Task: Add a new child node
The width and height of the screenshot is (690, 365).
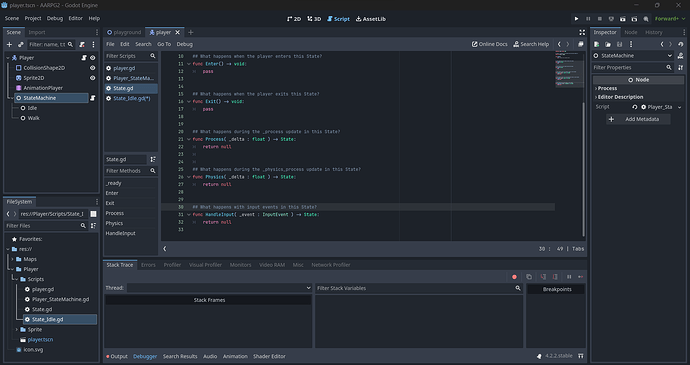Action: pos(9,44)
